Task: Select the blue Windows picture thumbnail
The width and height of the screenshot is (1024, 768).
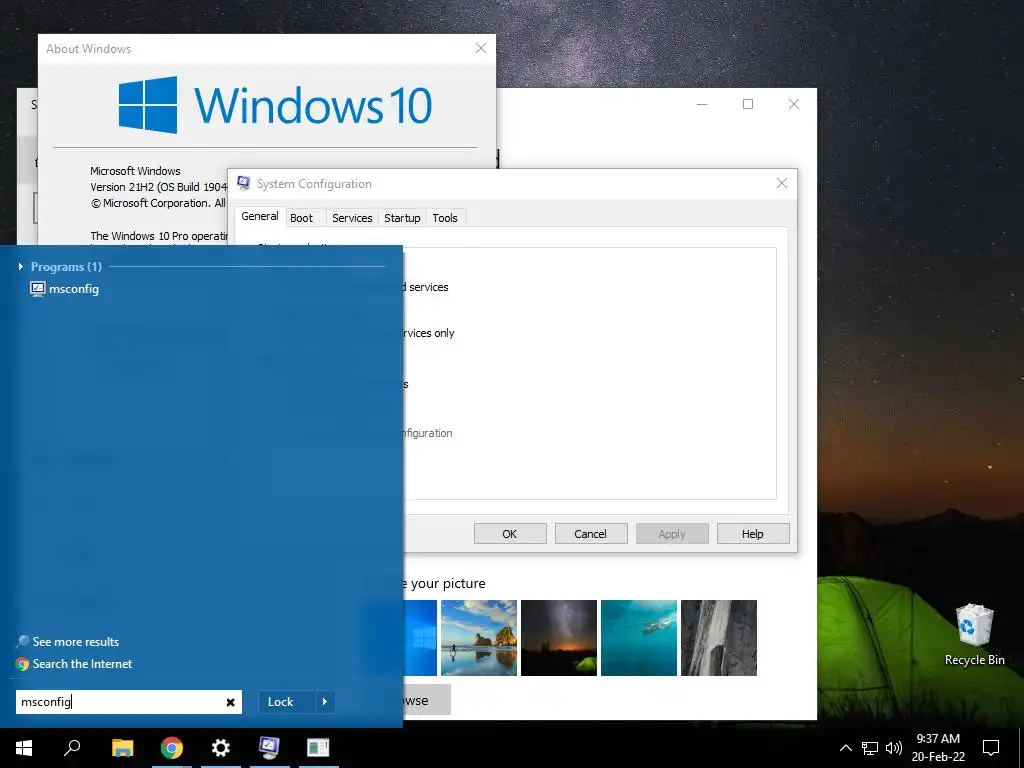Action: pyautogui.click(x=421, y=638)
